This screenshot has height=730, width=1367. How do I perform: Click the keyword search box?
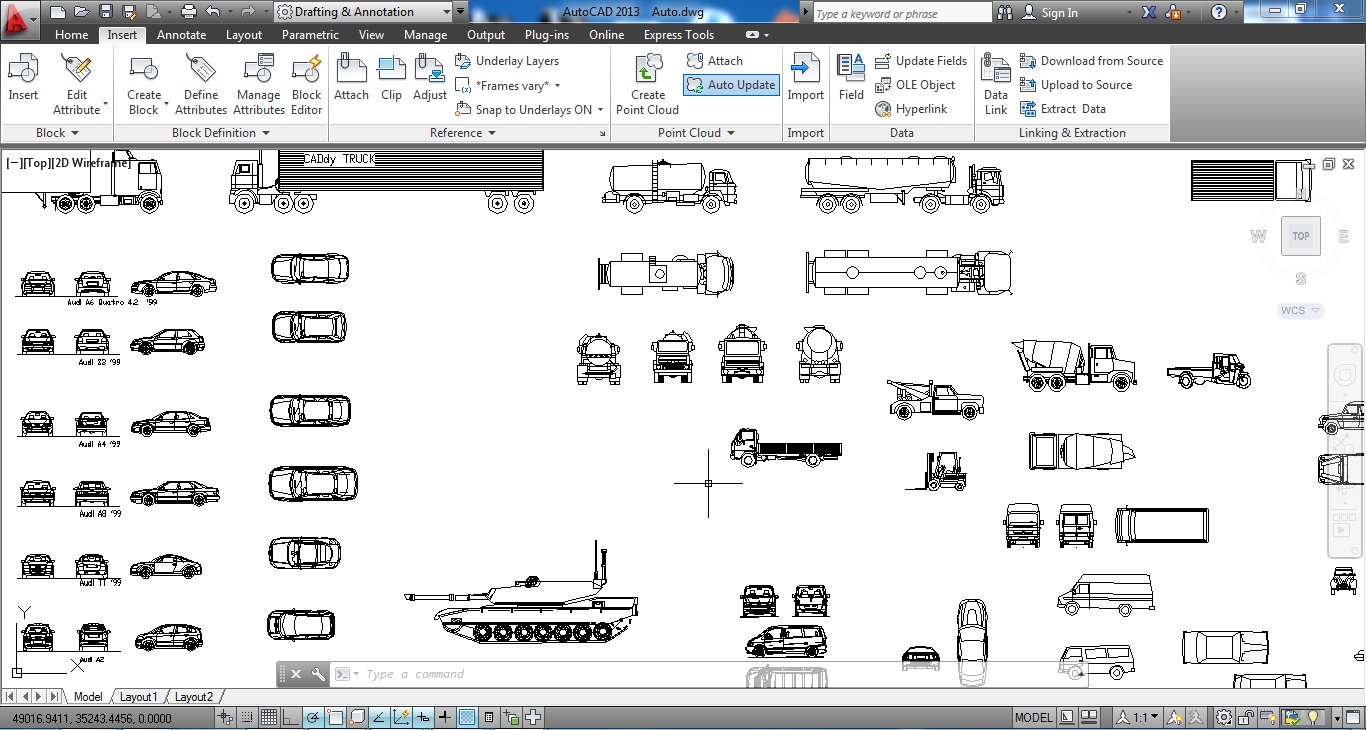pos(901,13)
